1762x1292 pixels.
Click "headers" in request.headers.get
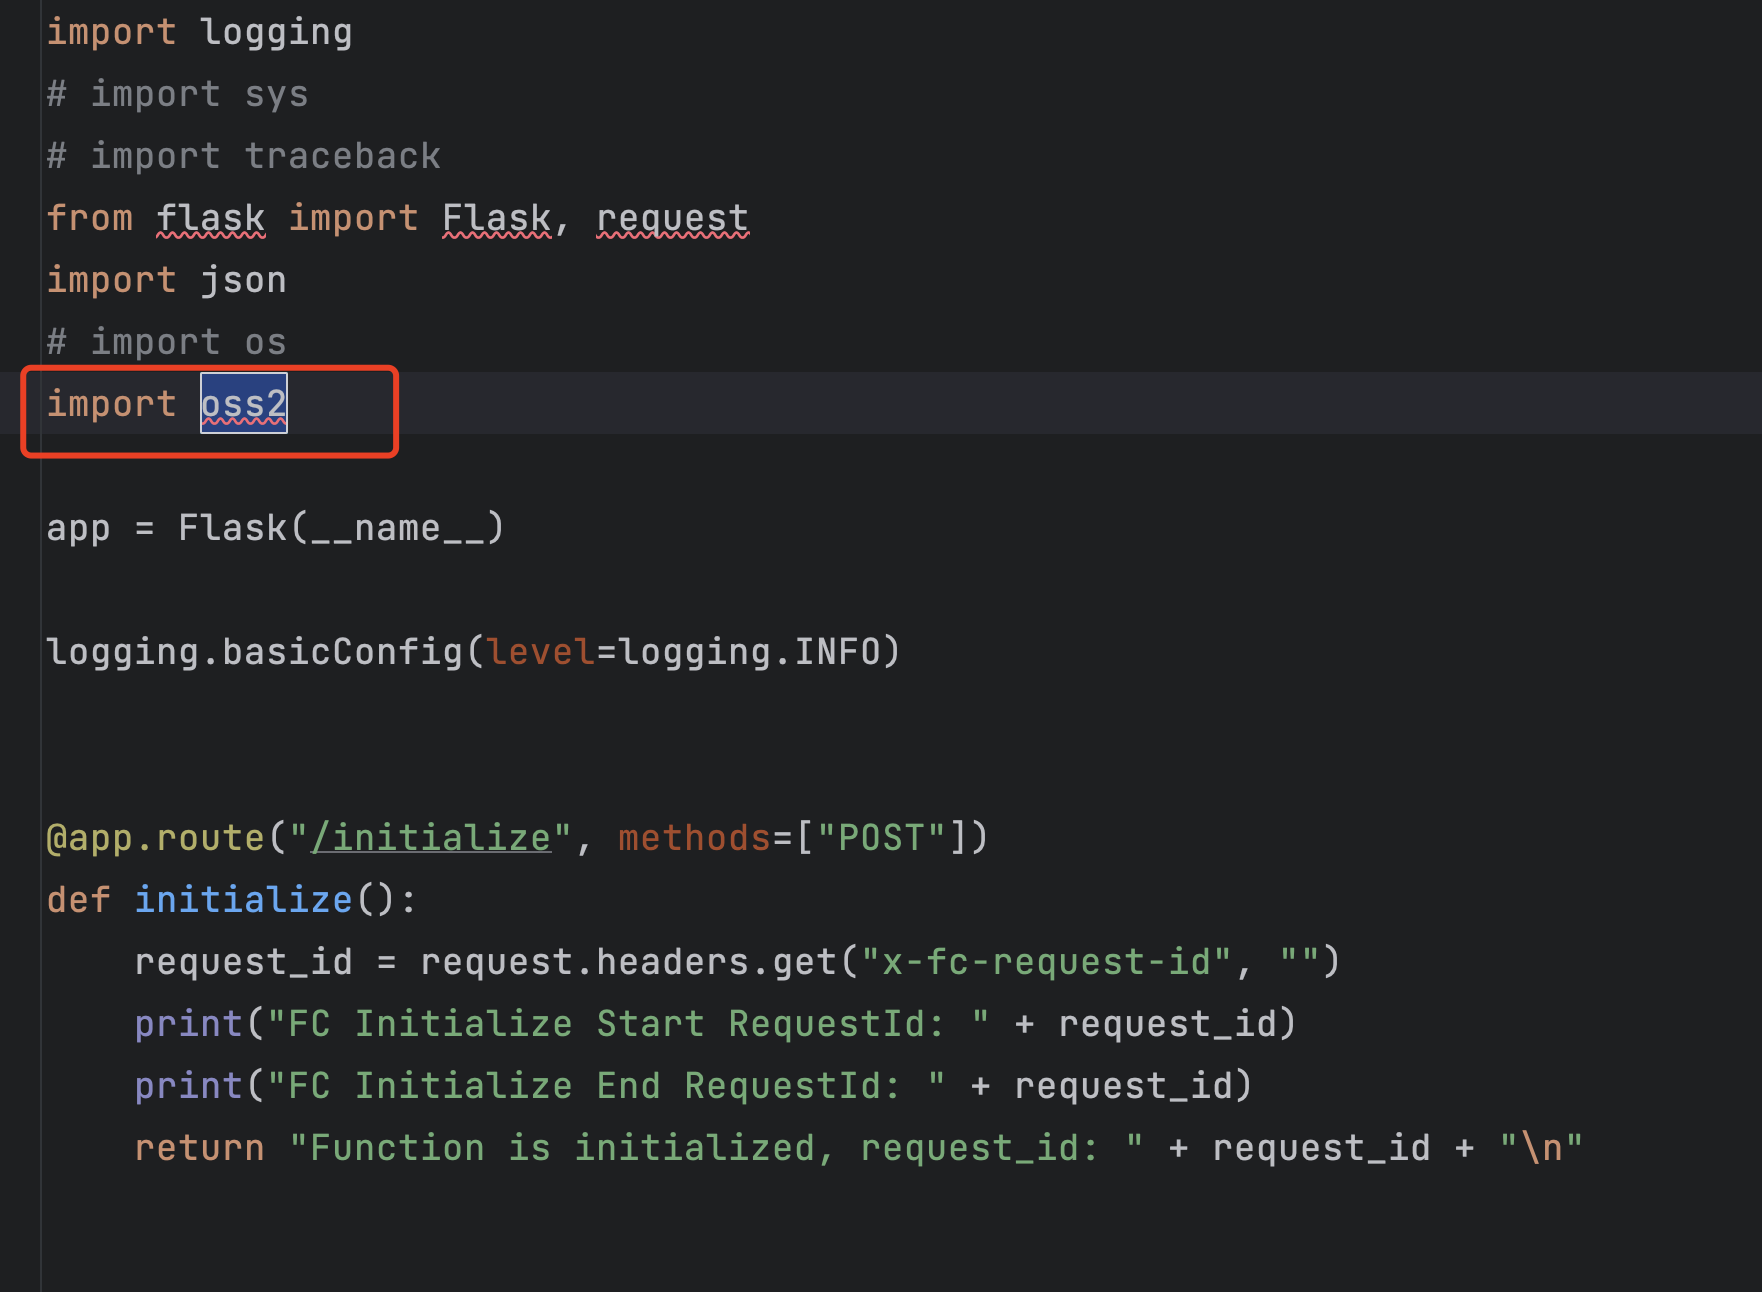[x=673, y=962]
